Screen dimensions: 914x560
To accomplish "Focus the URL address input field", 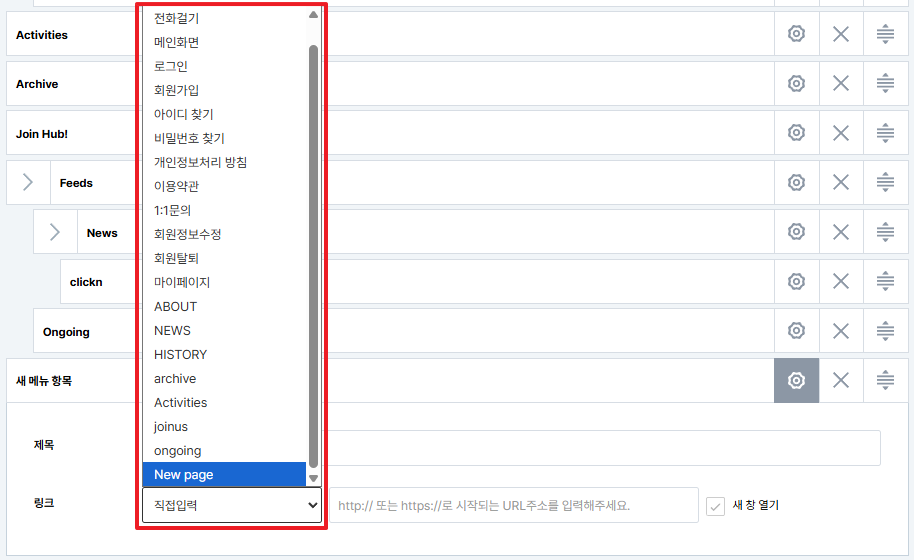I will coord(514,505).
